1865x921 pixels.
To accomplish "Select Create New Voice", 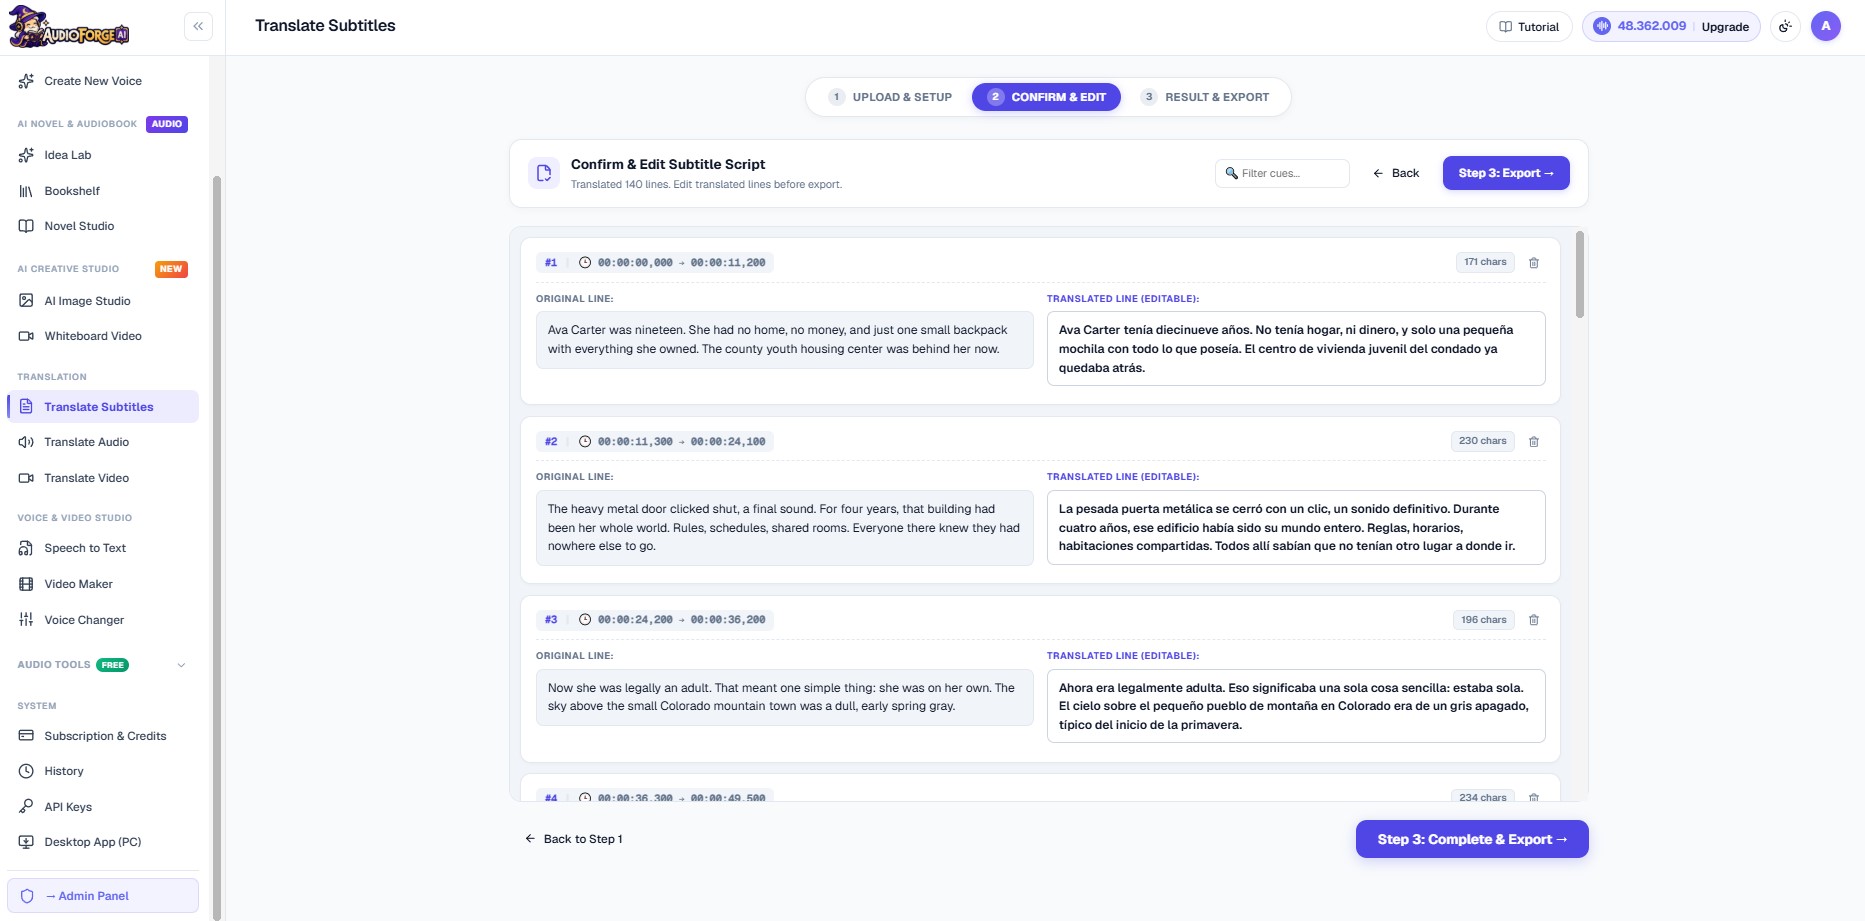I will pyautogui.click(x=103, y=81).
